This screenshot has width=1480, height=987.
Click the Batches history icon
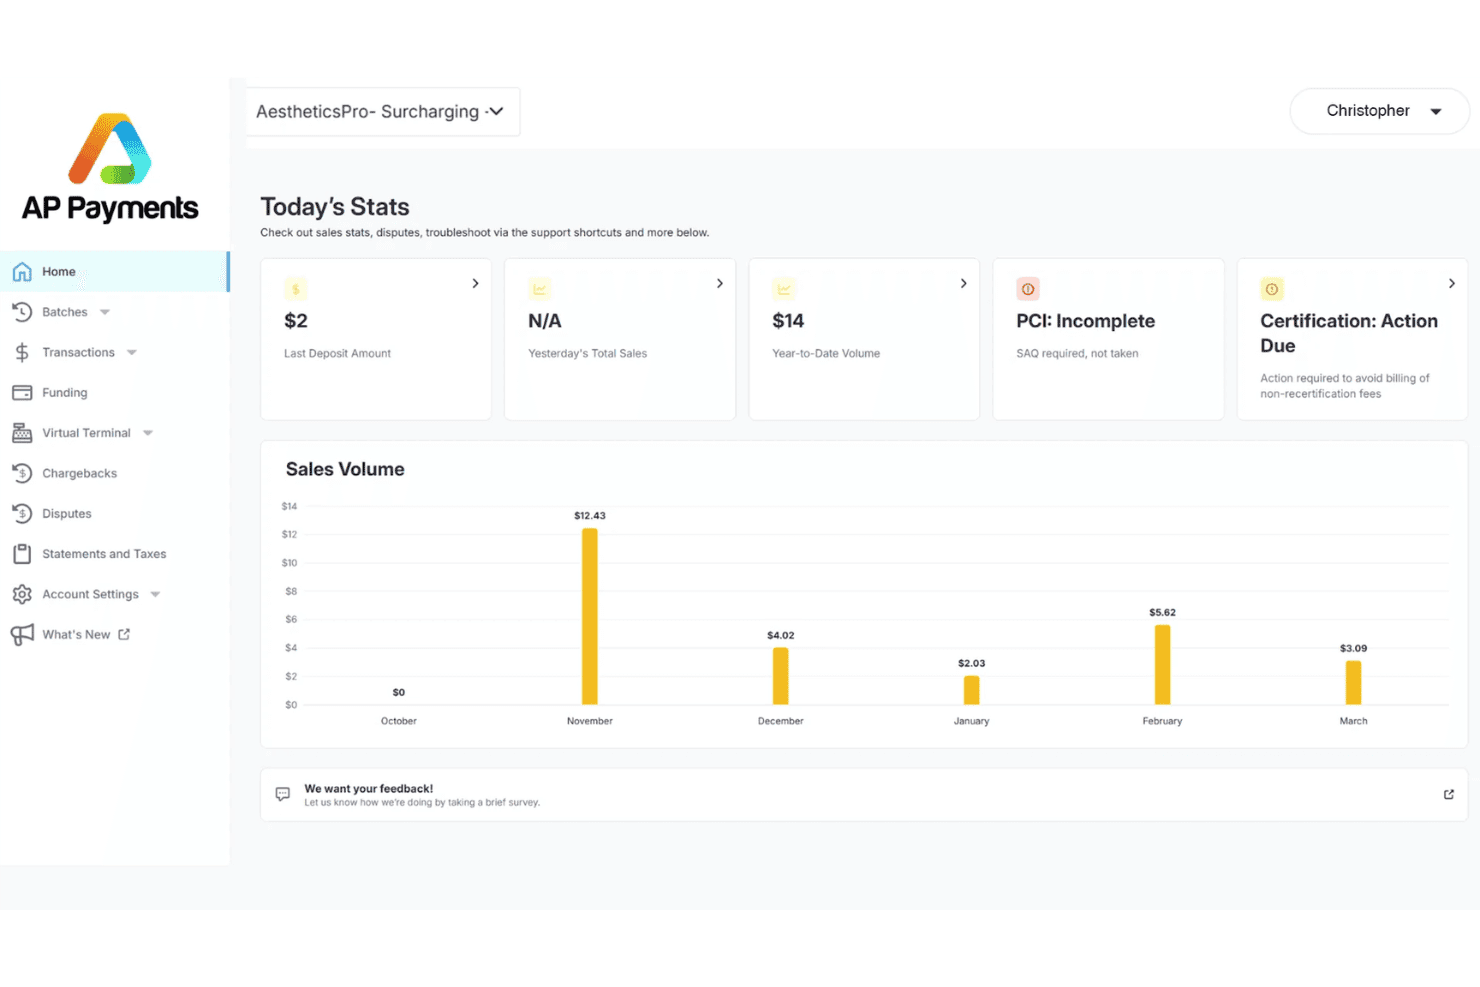pyautogui.click(x=22, y=312)
